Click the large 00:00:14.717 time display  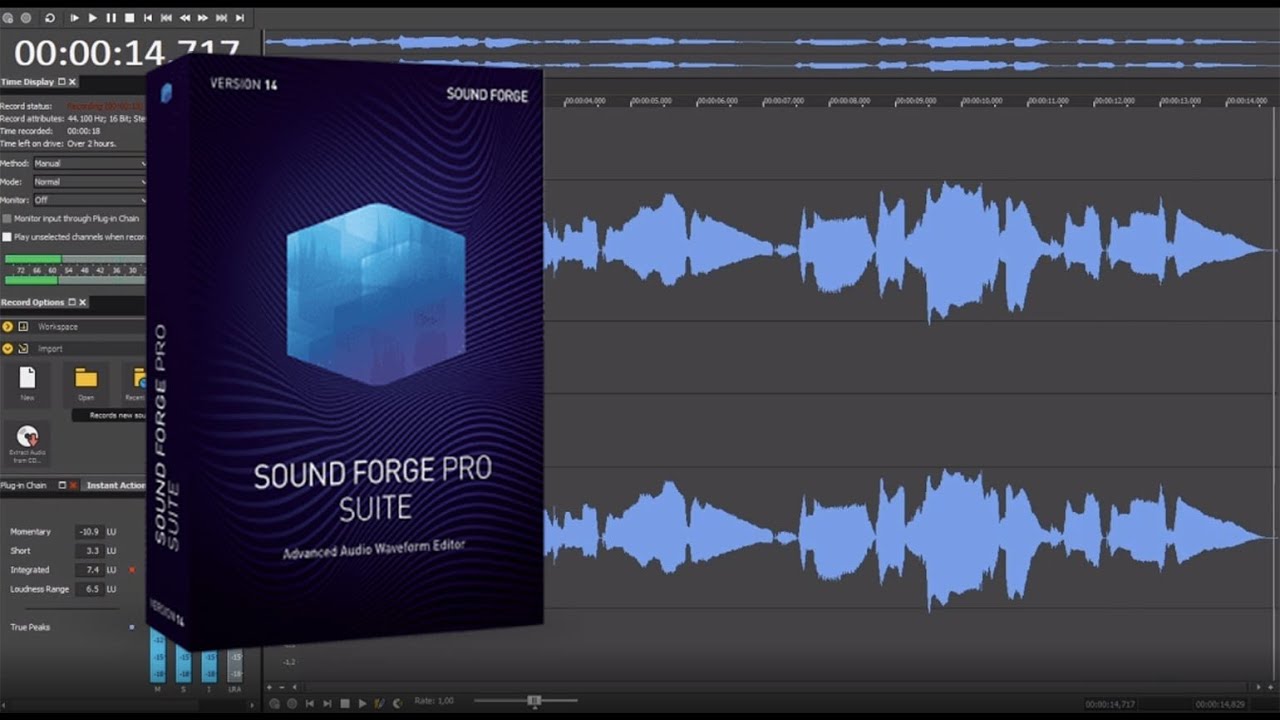pyautogui.click(x=127, y=52)
